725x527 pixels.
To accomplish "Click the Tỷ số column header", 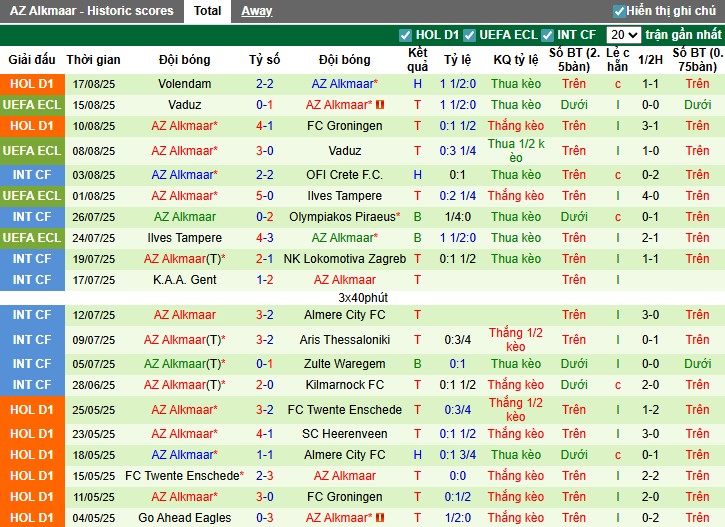I will (x=264, y=60).
